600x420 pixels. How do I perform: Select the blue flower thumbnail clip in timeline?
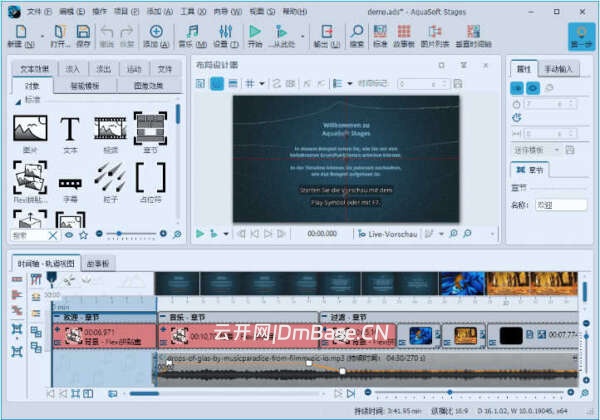[x=421, y=336]
